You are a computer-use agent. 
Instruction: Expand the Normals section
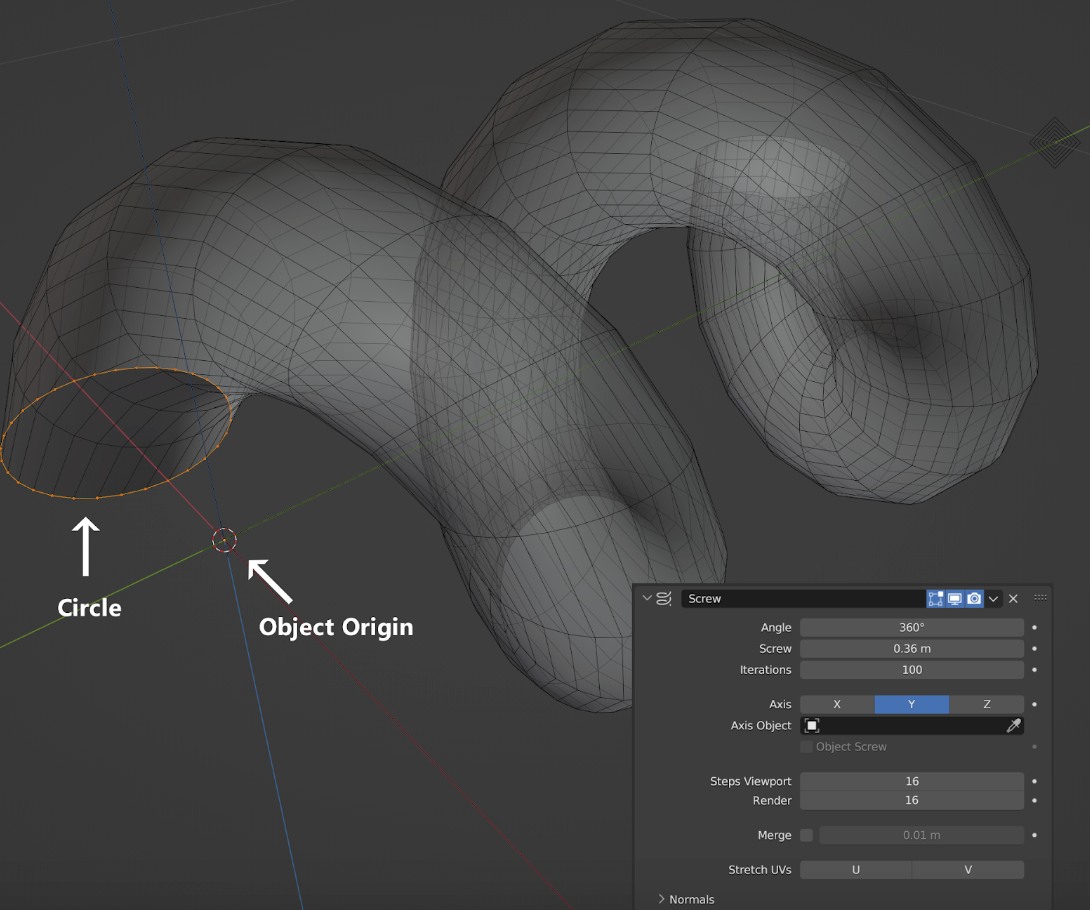click(x=689, y=899)
